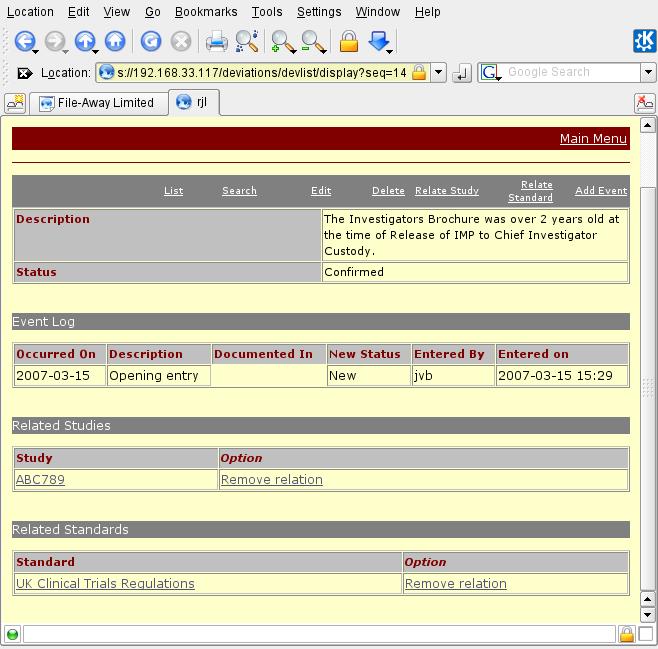
Task: Click the green status indicator light
Action: [x=13, y=634]
